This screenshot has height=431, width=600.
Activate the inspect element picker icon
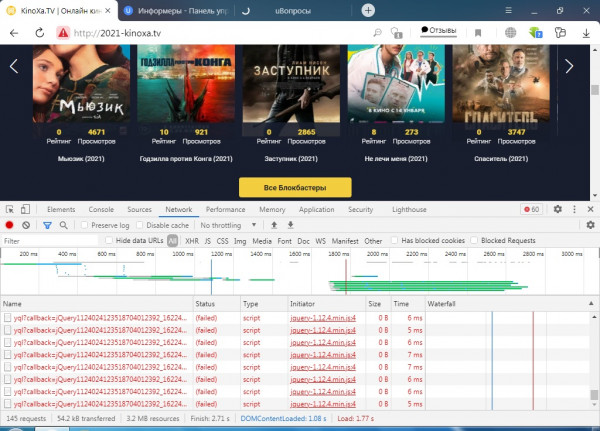tap(10, 209)
